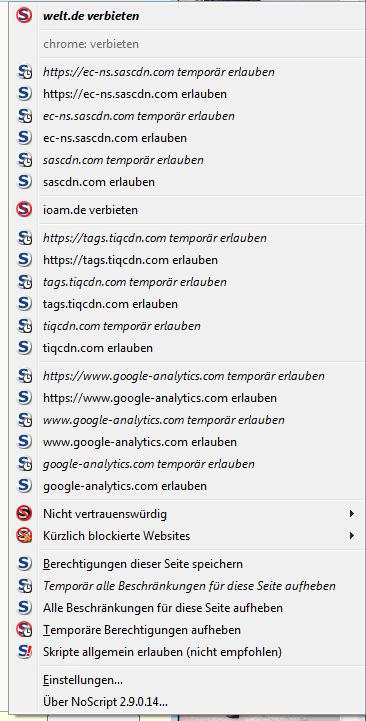Screen dimensions: 366x721
Task: Click the red NoScript icon beside welt.de verbieten
Action: [x=24, y=16]
